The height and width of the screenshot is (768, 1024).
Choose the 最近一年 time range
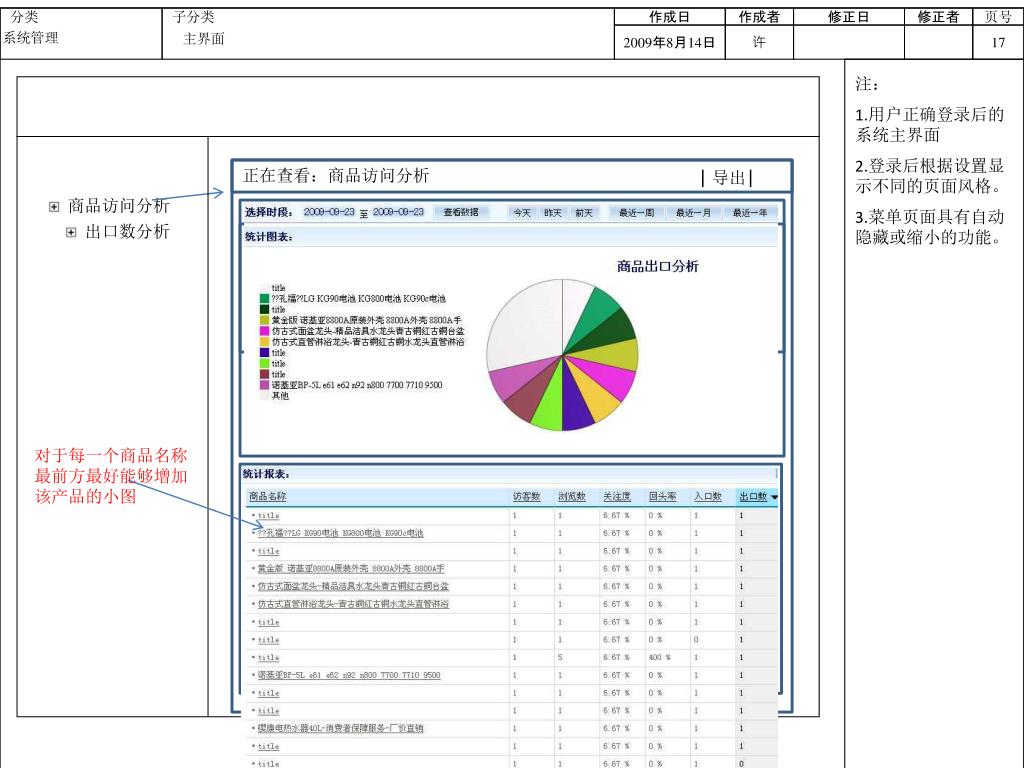pos(750,213)
